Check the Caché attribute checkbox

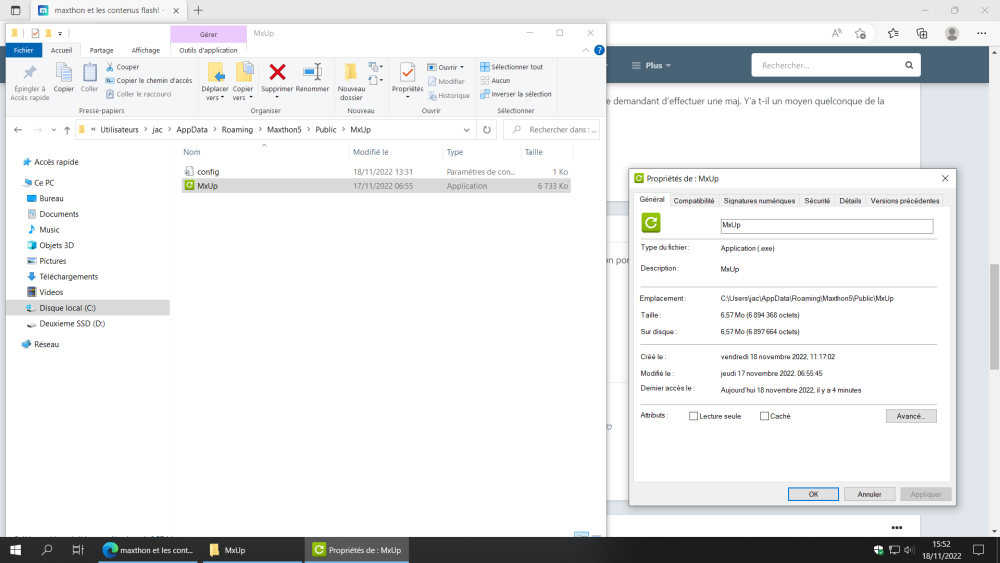[765, 416]
